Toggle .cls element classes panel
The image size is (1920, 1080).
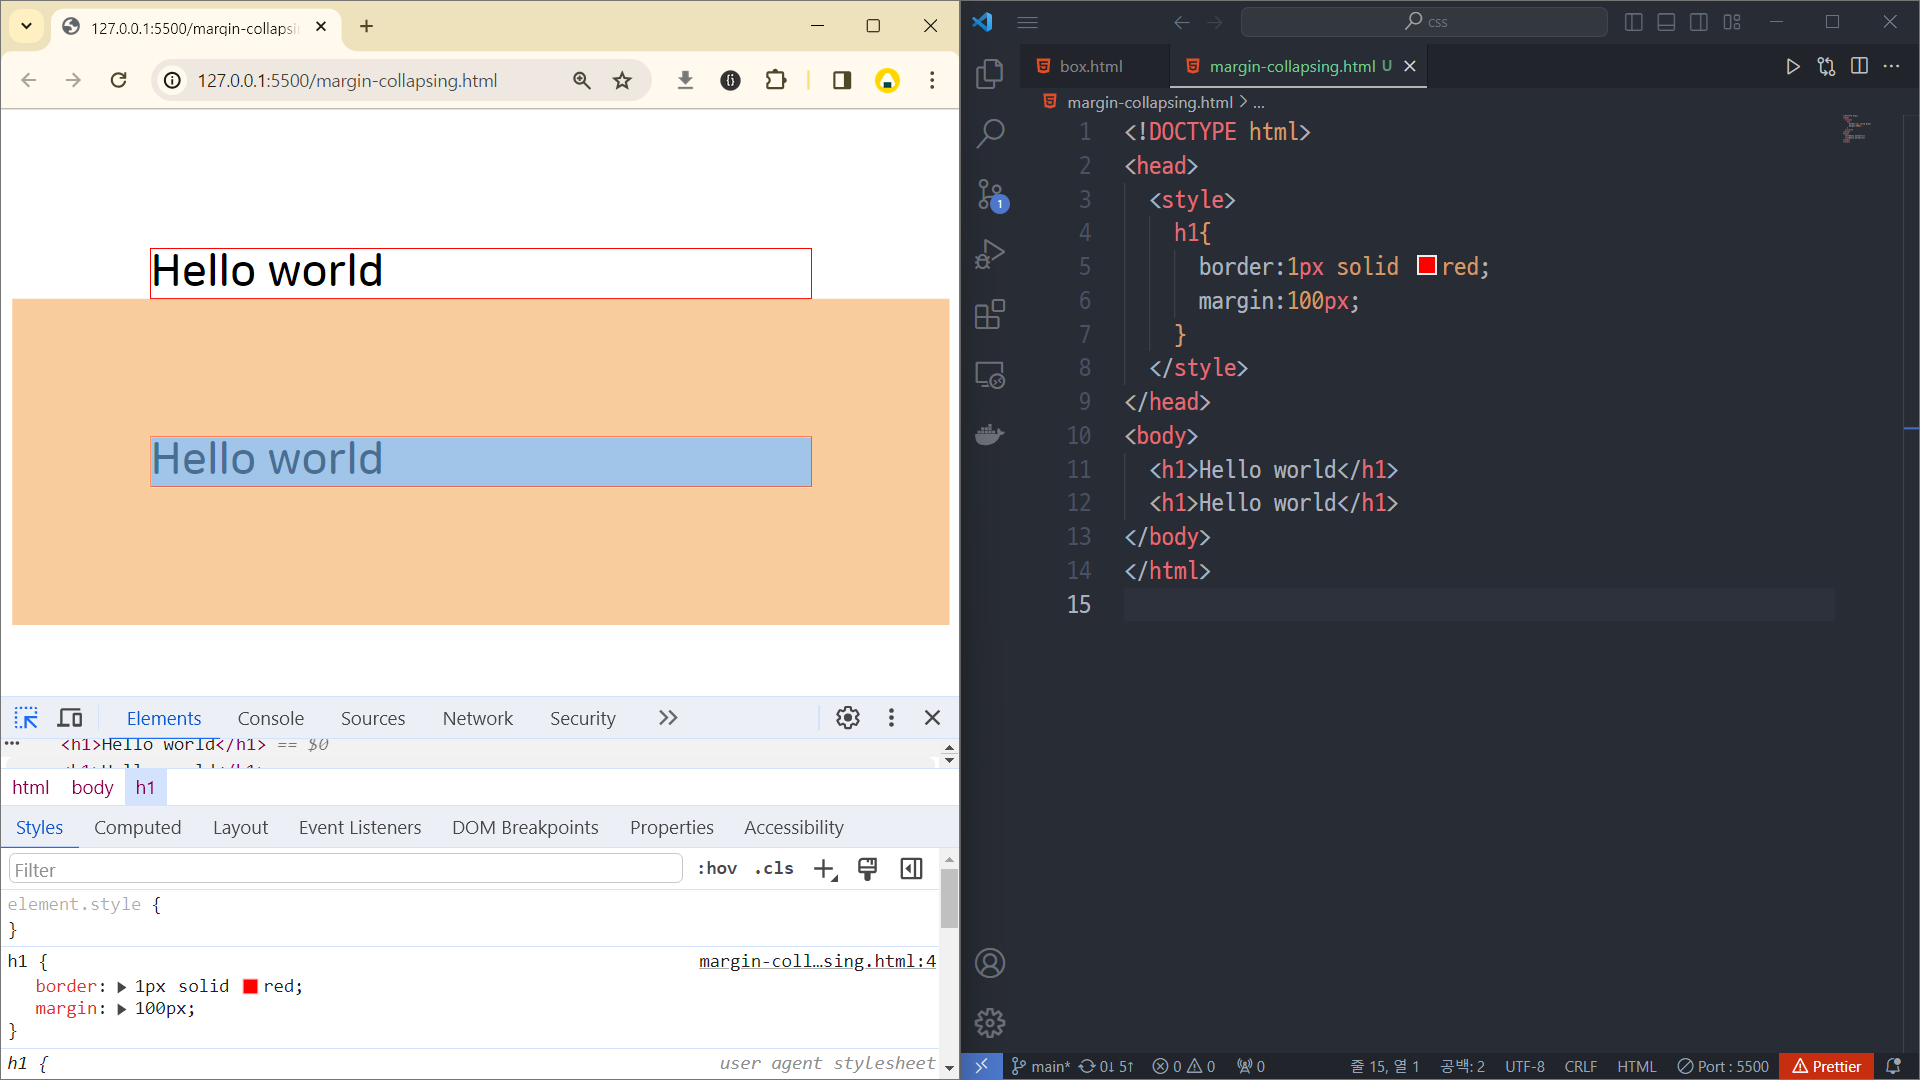point(774,869)
